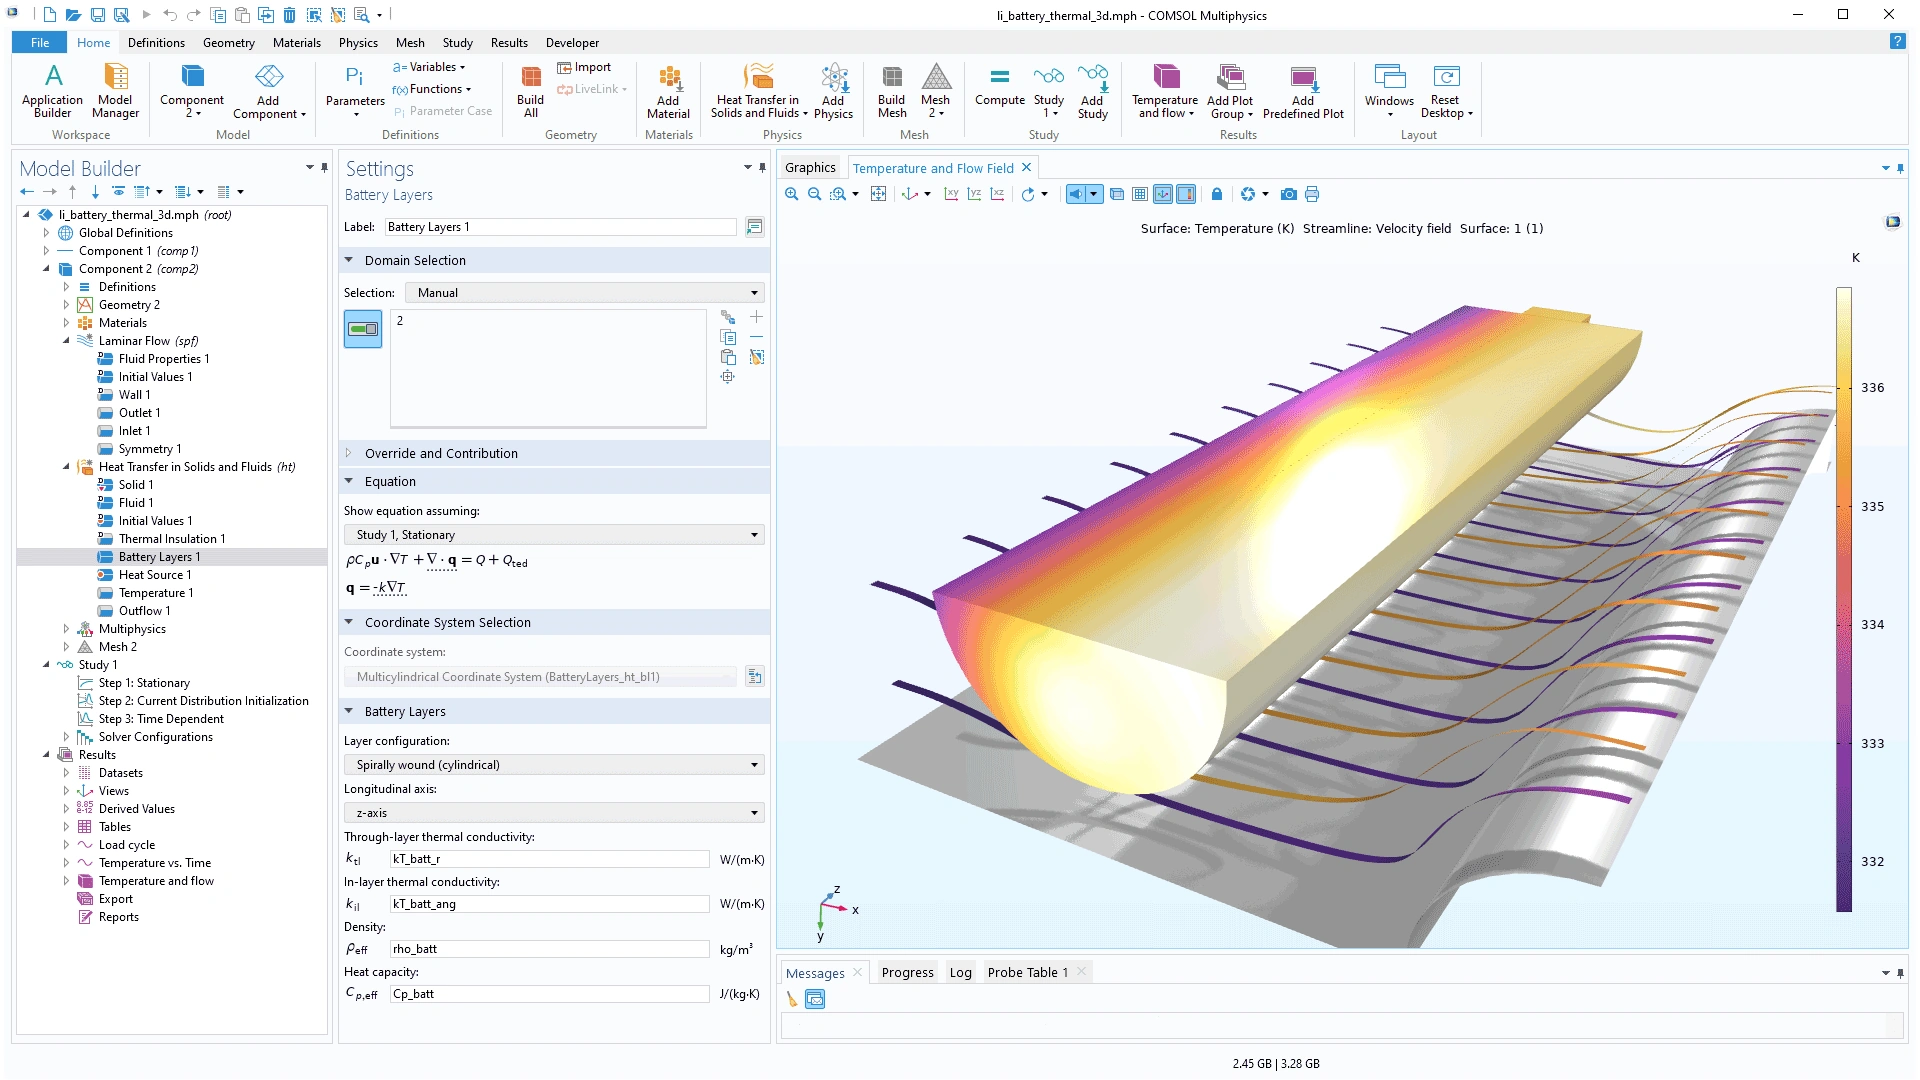The height and width of the screenshot is (1080, 1920).
Task: Toggle the show grid button
Action: (1140, 194)
